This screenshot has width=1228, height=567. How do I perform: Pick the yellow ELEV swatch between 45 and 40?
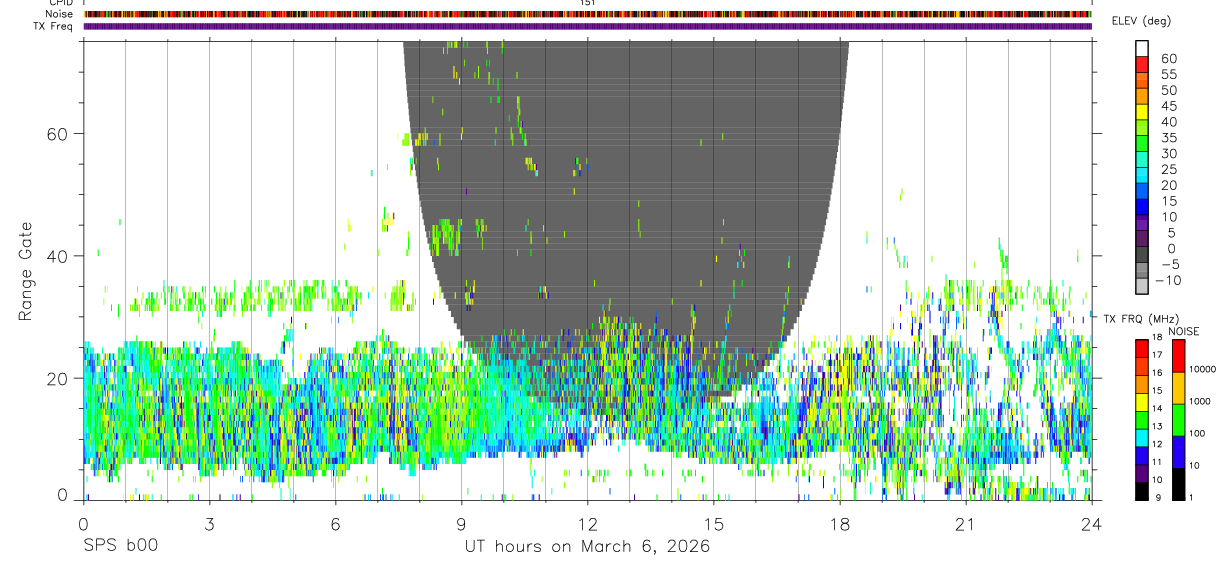(1142, 111)
